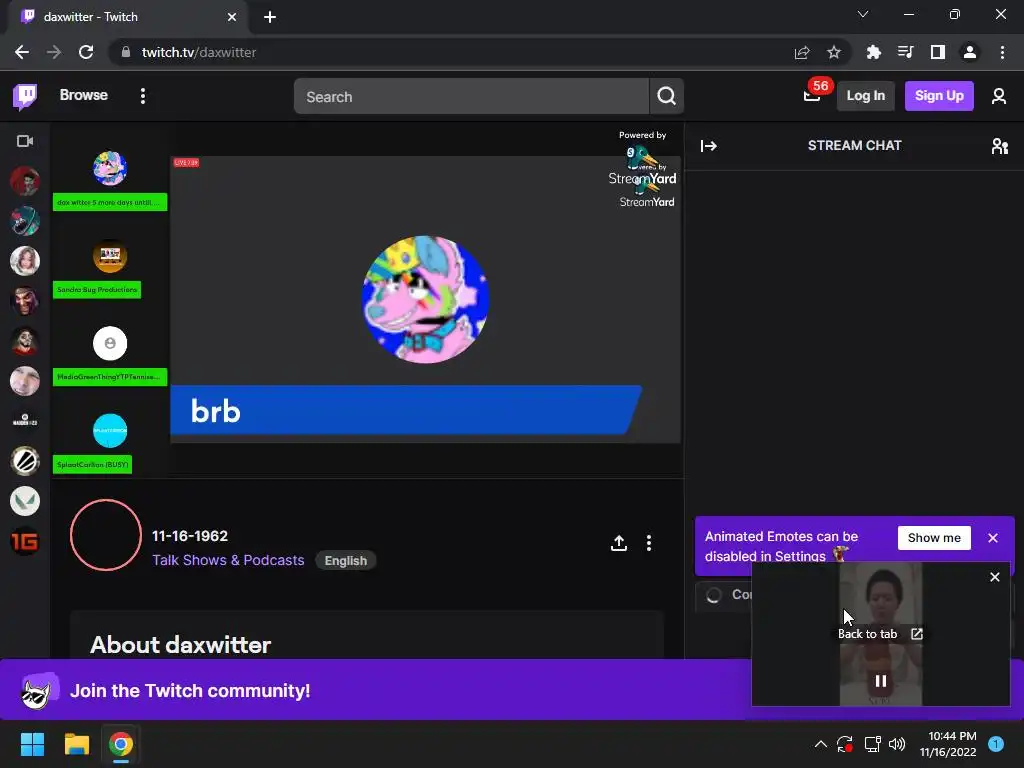Show hidden system tray icons
The width and height of the screenshot is (1024, 768).
tap(821, 744)
